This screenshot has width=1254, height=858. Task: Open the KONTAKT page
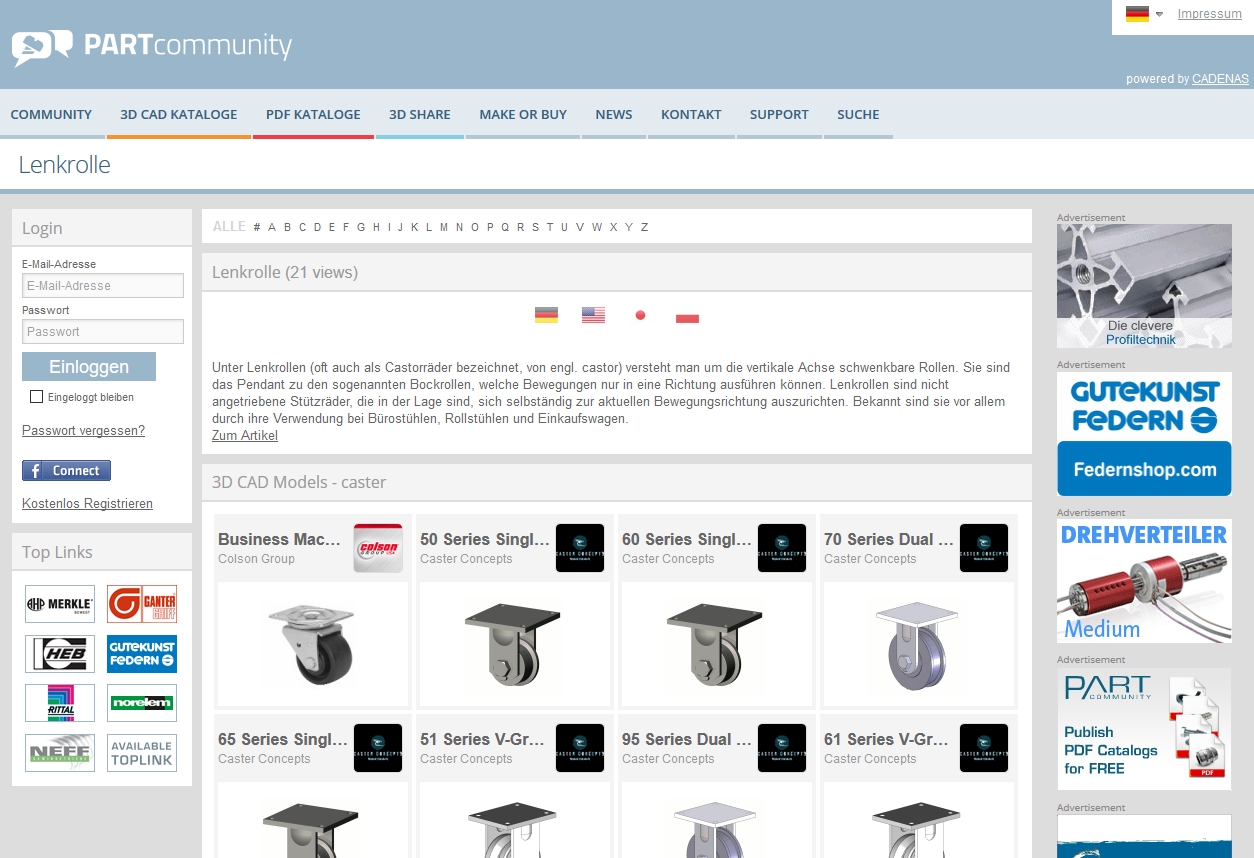(691, 114)
